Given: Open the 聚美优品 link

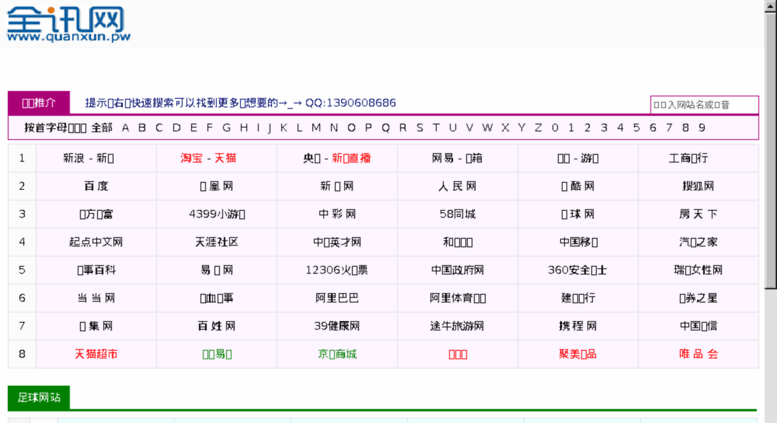Looking at the screenshot, I should 578,354.
